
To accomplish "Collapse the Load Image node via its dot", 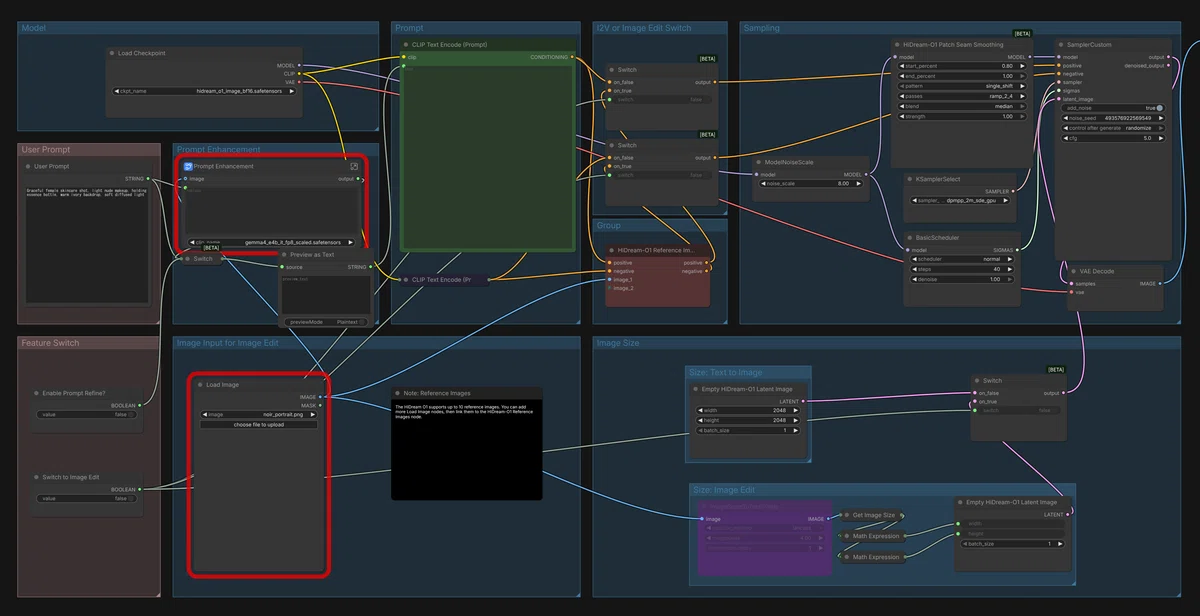I will [199, 385].
